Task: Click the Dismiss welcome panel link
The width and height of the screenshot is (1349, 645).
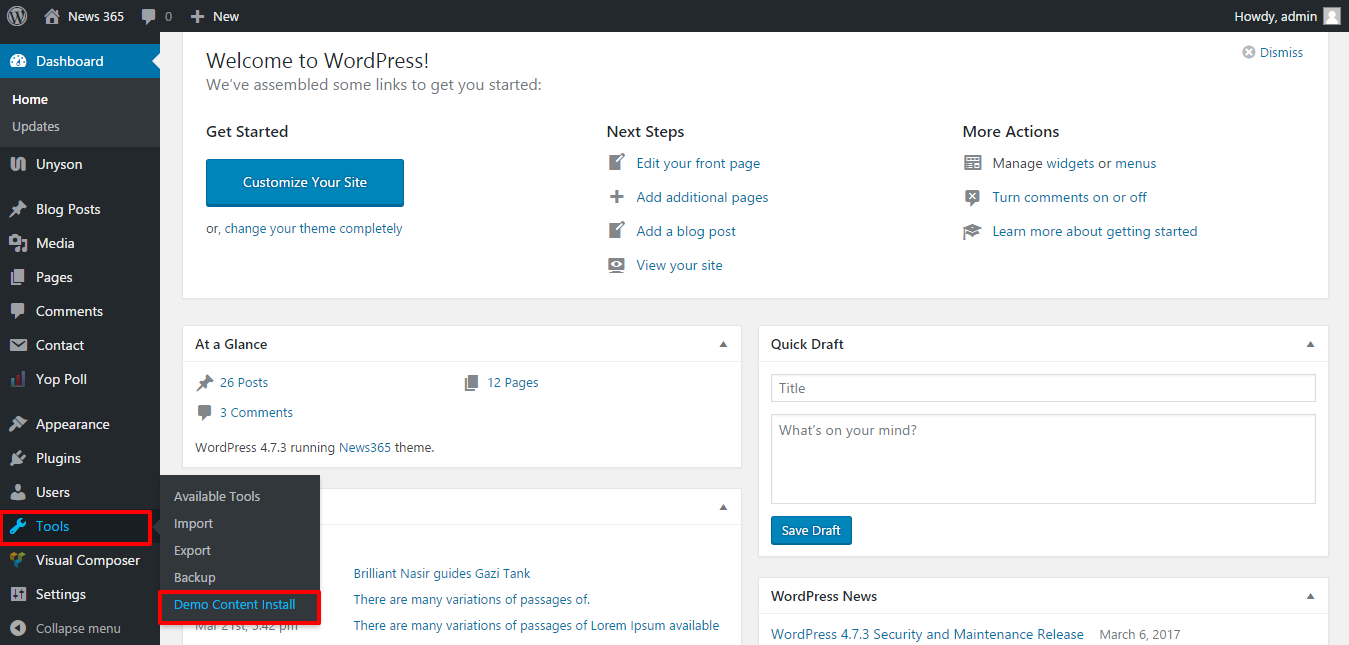Action: pyautogui.click(x=1281, y=52)
